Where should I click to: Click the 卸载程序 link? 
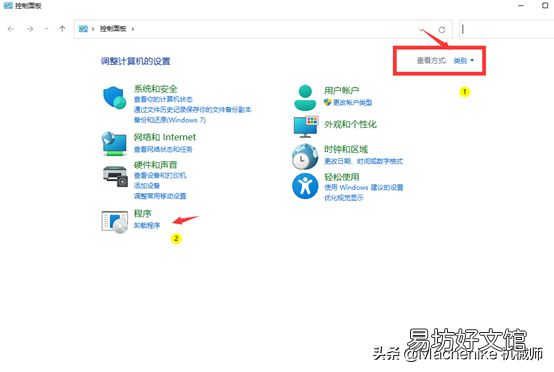pos(147,225)
